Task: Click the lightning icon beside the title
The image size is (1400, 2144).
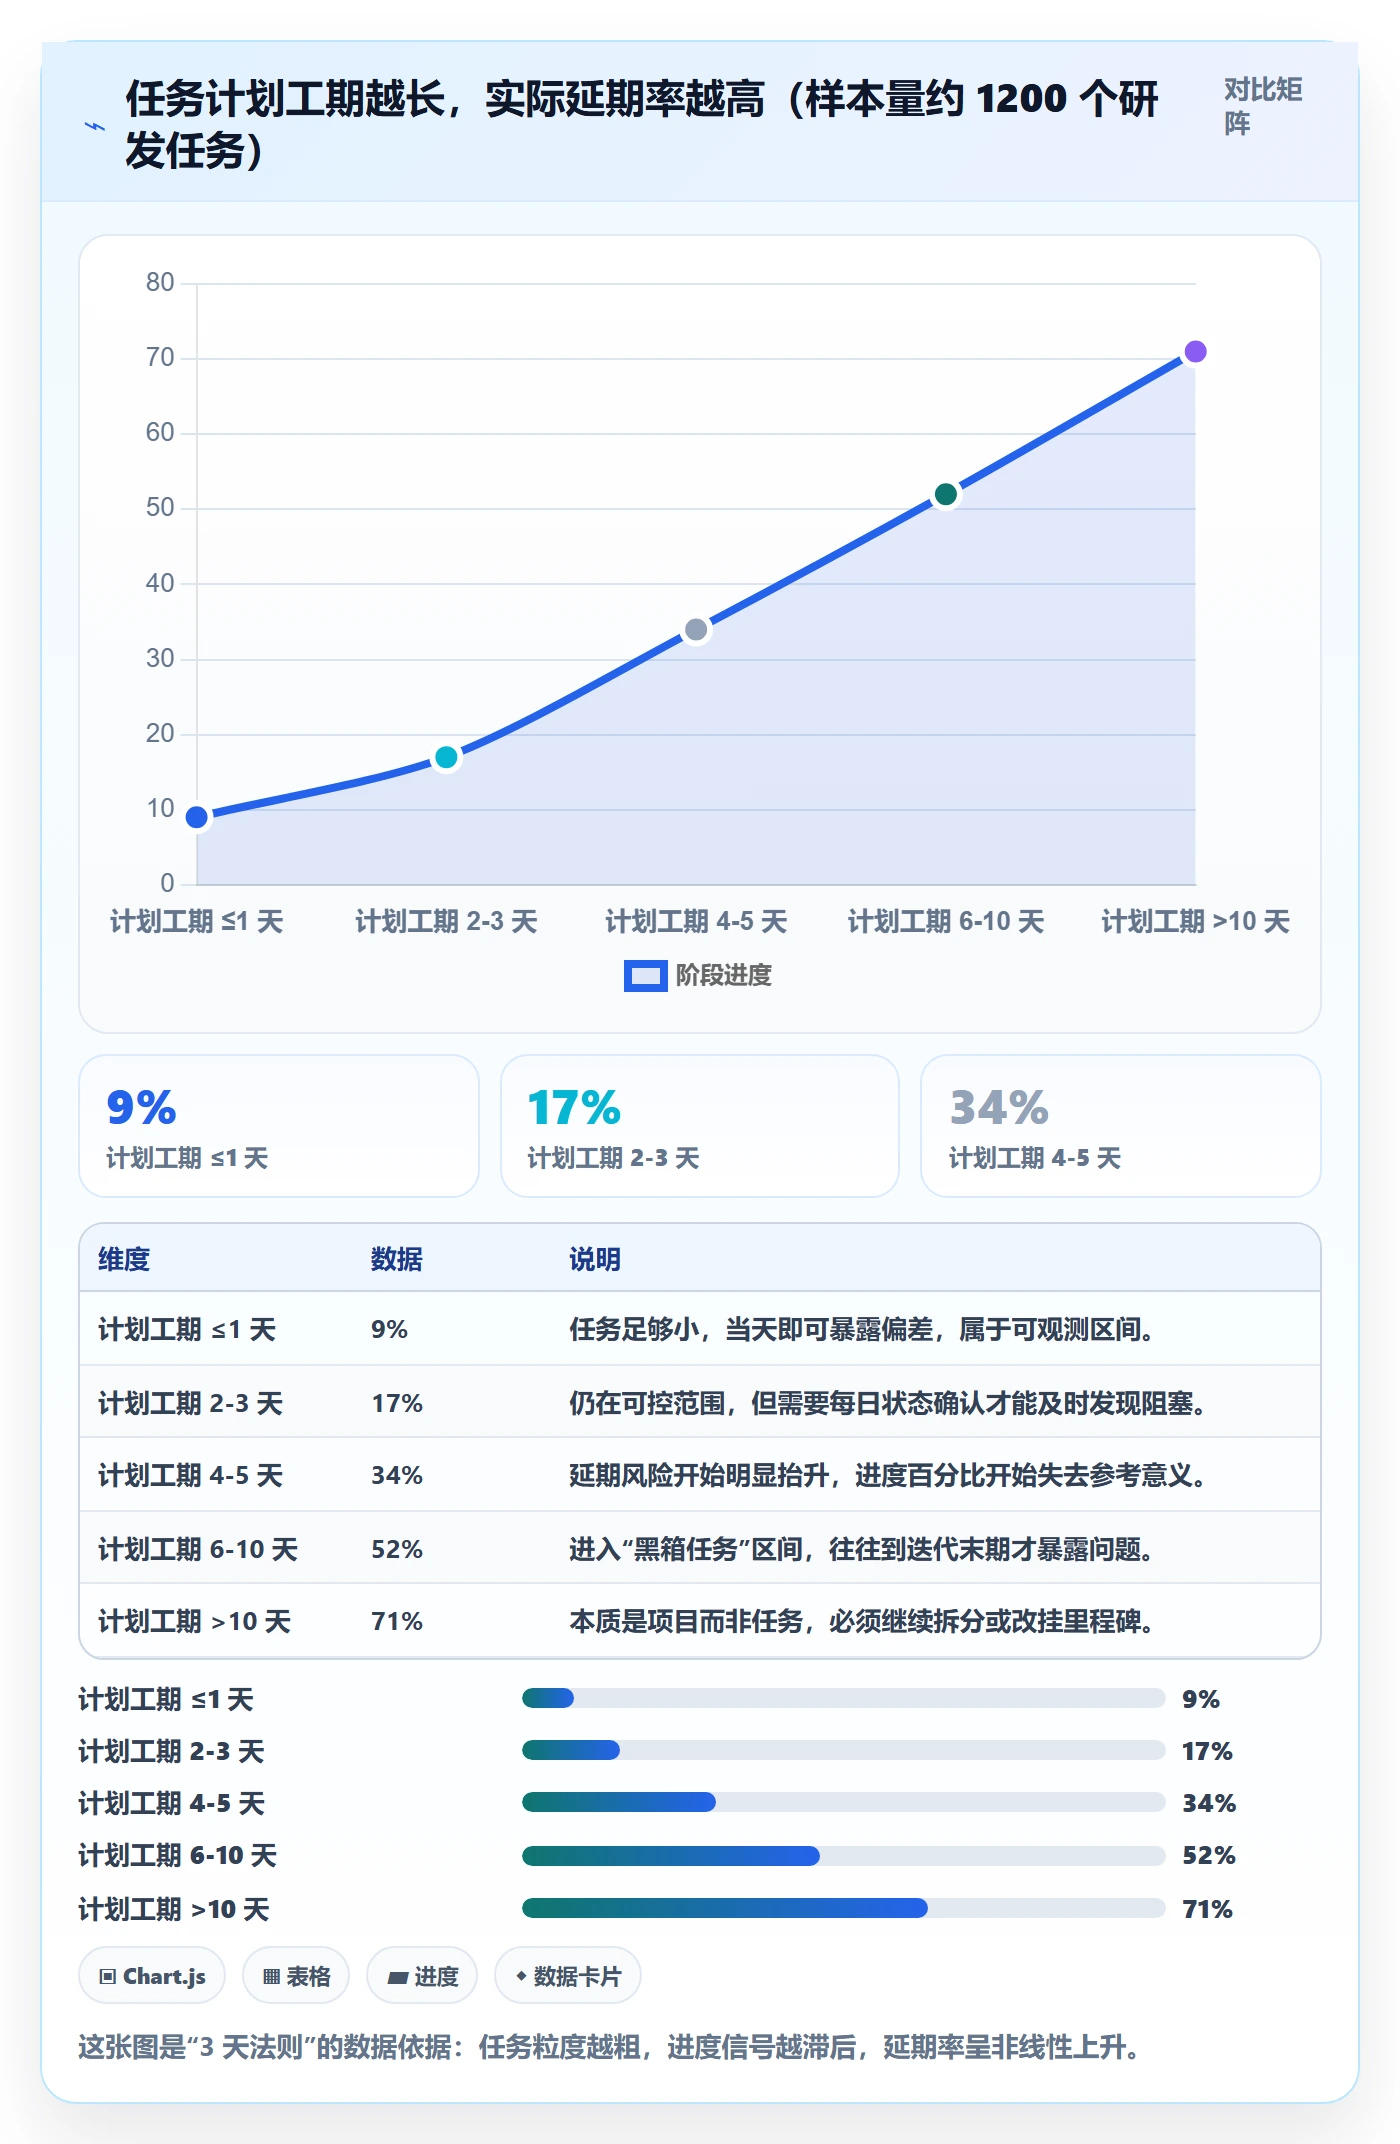Action: pos(95,126)
